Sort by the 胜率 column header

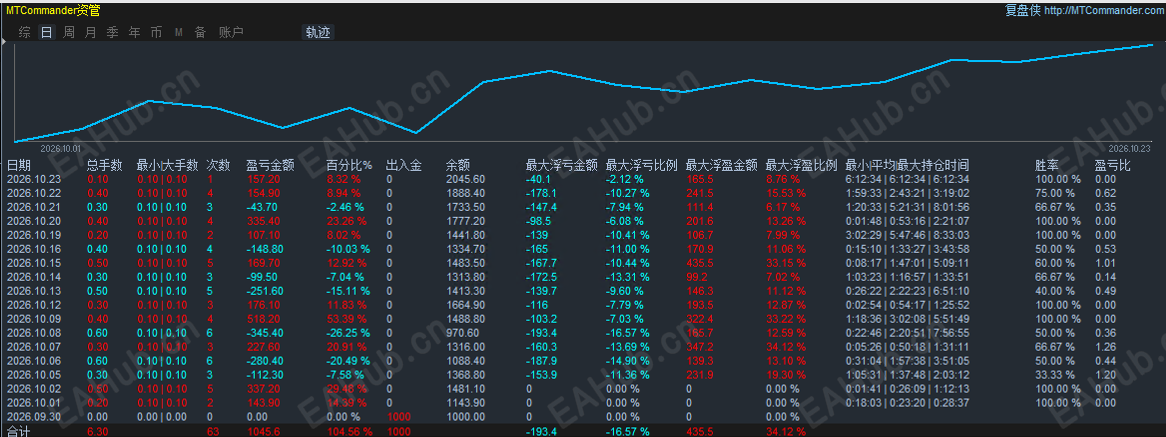(1047, 165)
